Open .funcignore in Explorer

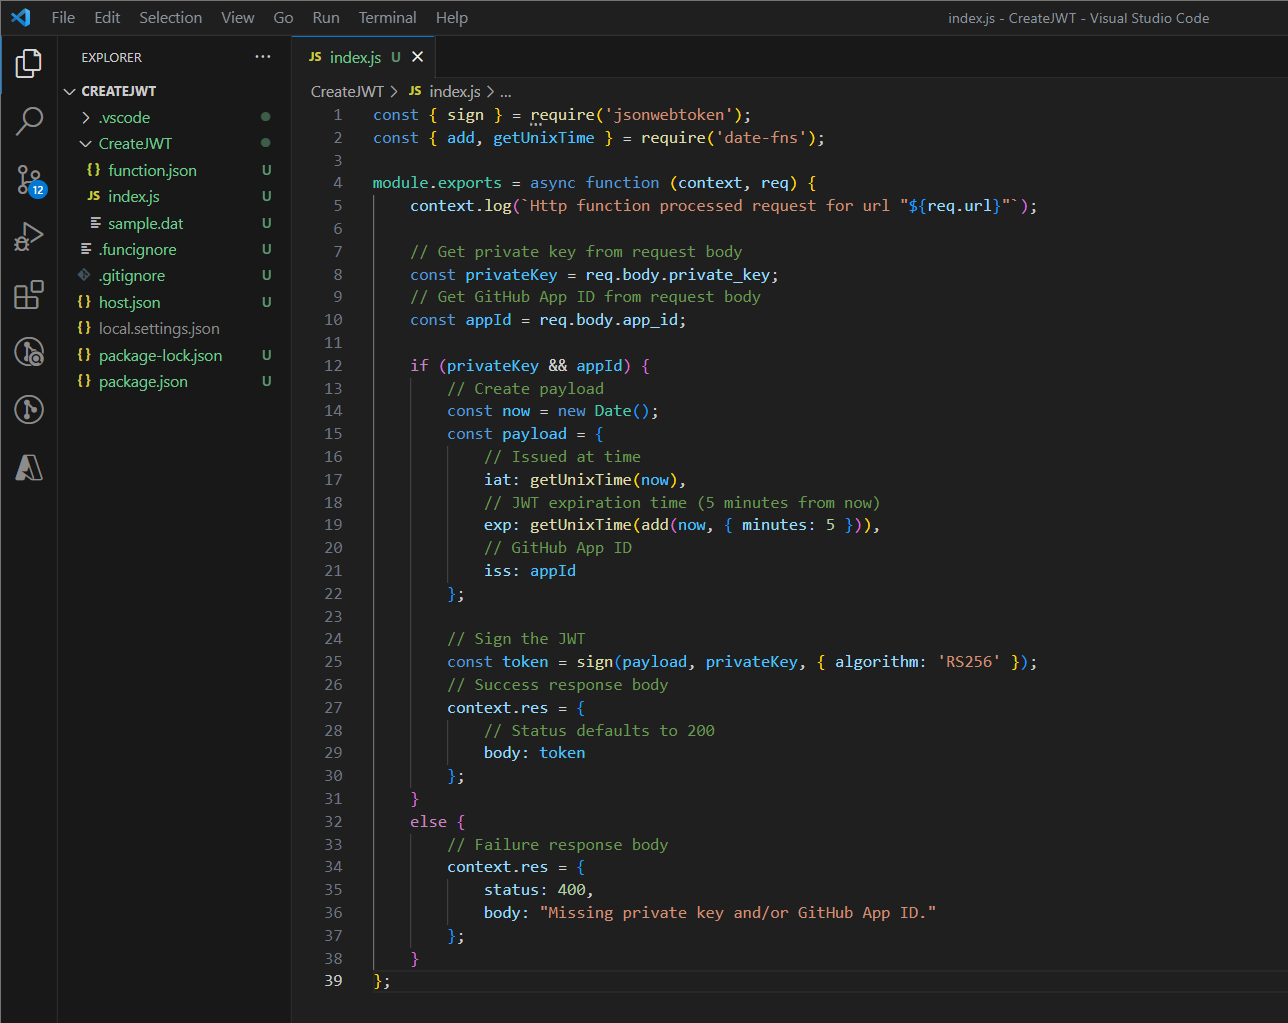pos(137,249)
